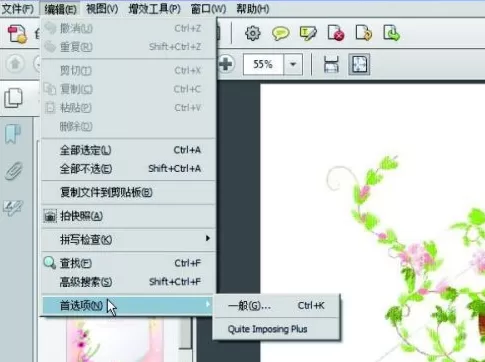Open the 文件(F) menu
Image resolution: width=485 pixels, height=362 pixels.
(17, 9)
